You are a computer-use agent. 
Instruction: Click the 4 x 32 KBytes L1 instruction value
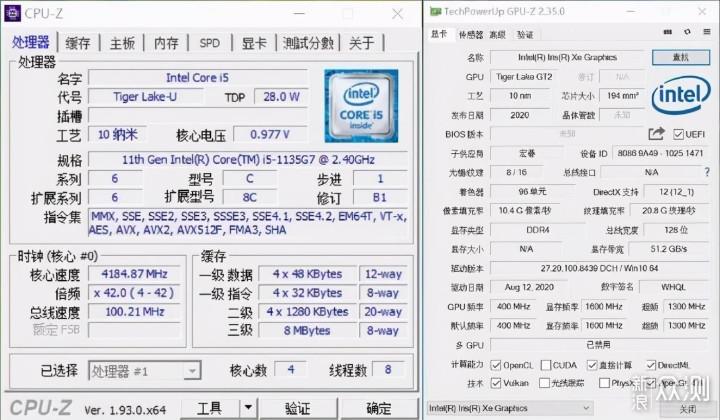tap(307, 293)
